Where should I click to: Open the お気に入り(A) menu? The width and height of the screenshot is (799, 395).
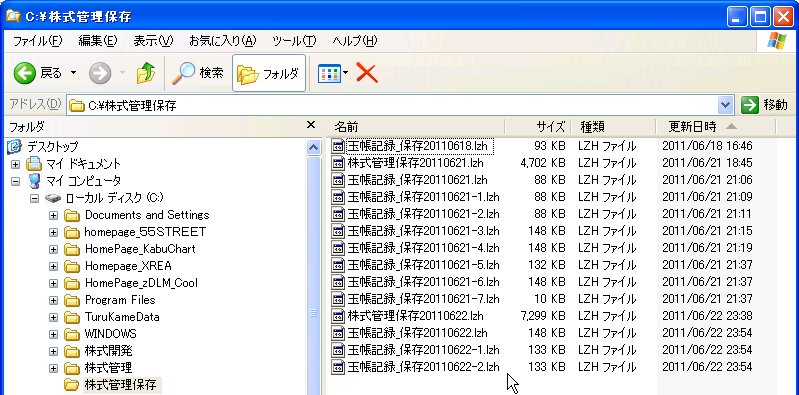(x=223, y=41)
